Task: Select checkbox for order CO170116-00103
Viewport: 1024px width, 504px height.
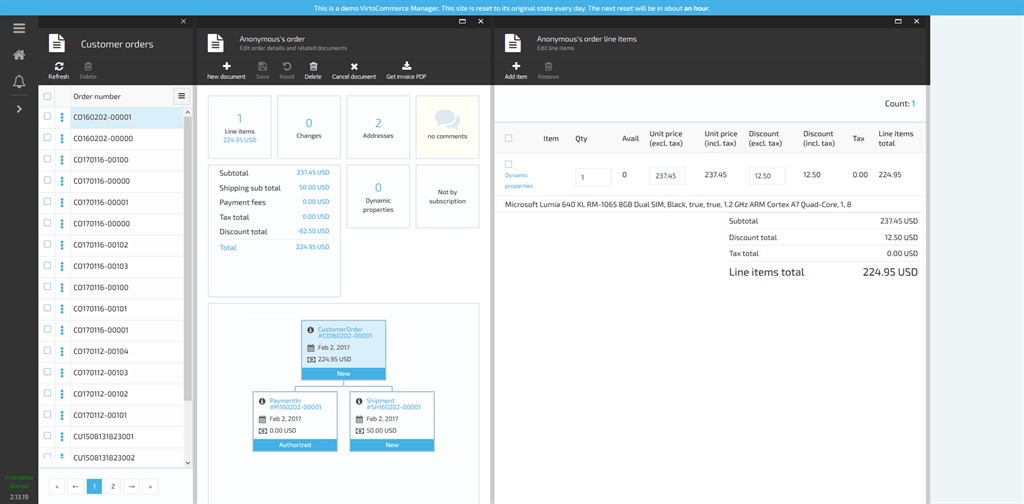Action: (x=47, y=266)
